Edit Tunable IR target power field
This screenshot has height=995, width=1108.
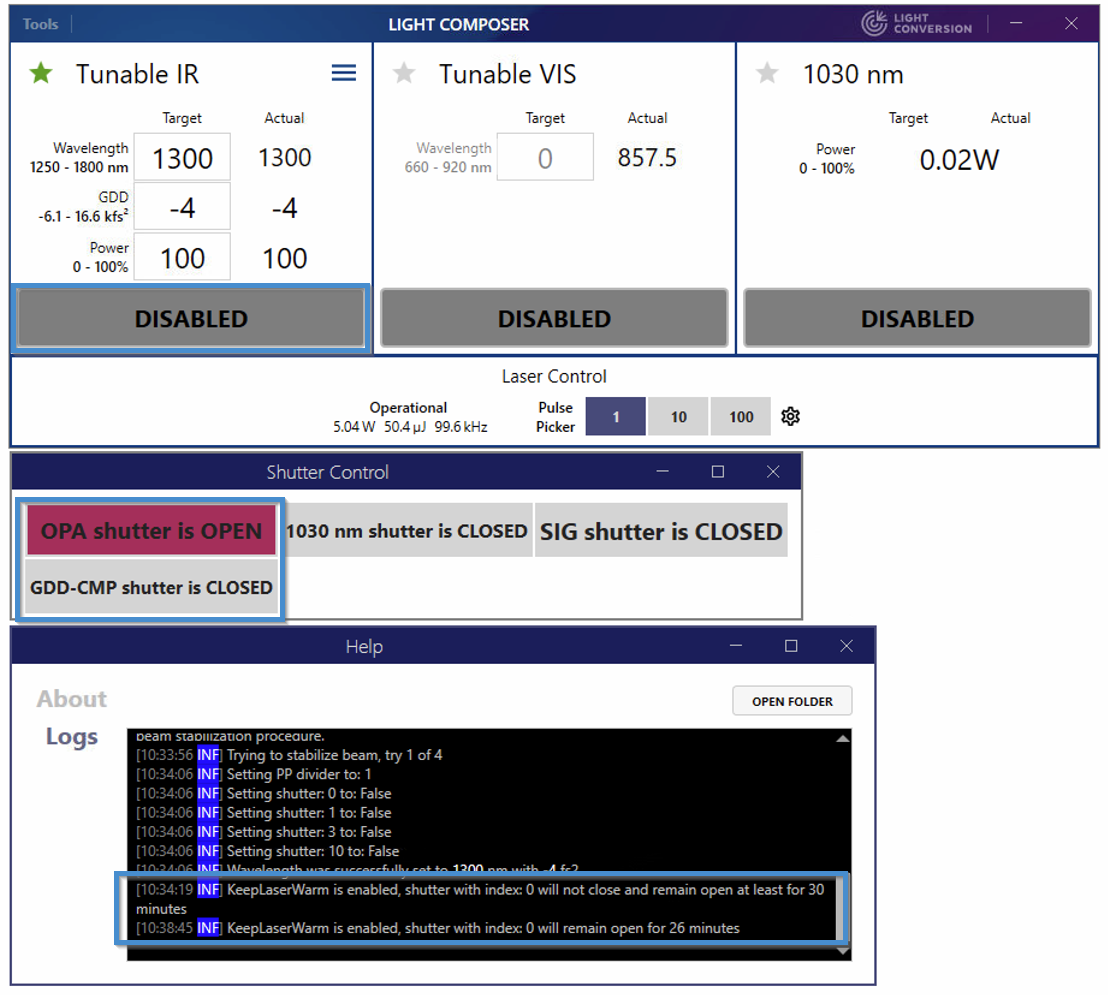(182, 257)
